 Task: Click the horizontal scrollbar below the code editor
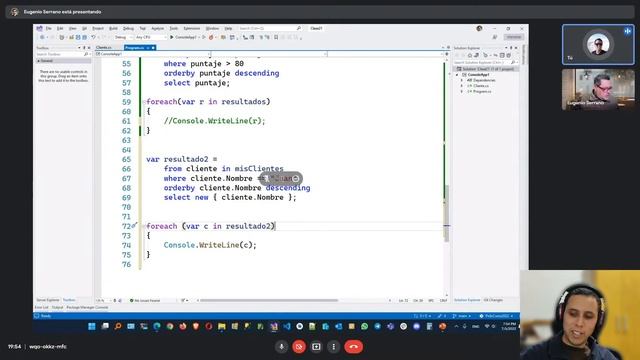pyautogui.click(x=269, y=300)
